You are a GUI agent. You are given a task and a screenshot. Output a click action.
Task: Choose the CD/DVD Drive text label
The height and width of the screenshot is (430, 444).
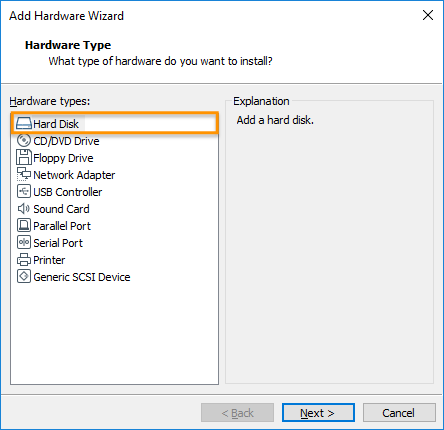66,141
